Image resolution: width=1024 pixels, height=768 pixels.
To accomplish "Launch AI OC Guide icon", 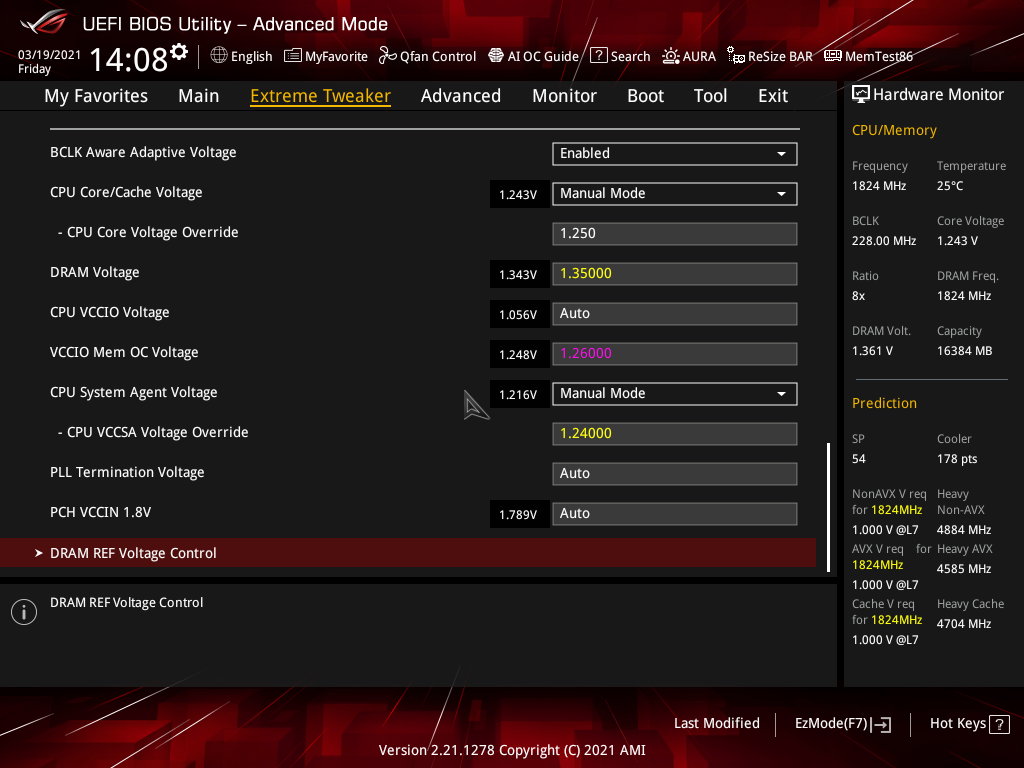I will coord(496,56).
